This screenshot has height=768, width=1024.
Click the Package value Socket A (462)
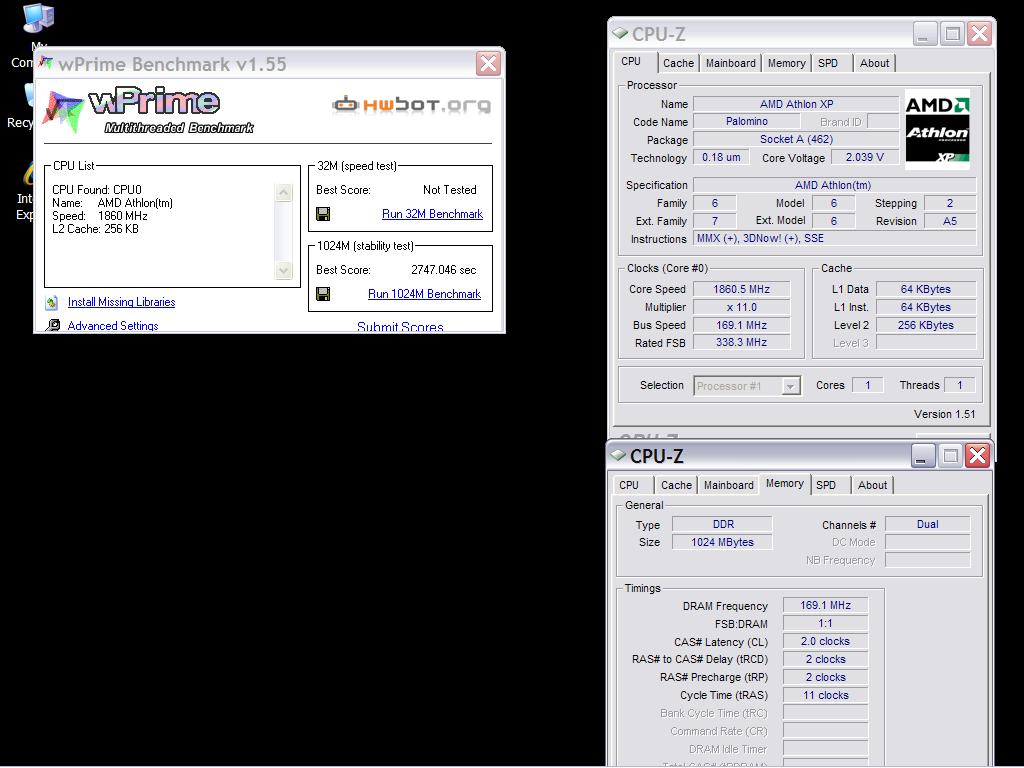point(796,139)
